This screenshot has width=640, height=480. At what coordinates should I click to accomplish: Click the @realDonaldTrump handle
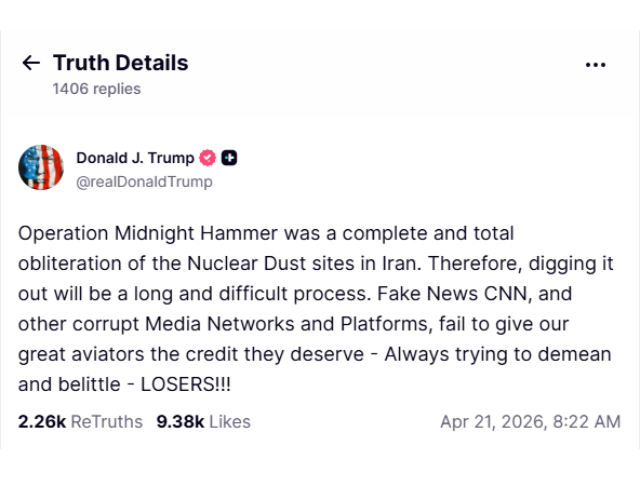click(x=144, y=182)
